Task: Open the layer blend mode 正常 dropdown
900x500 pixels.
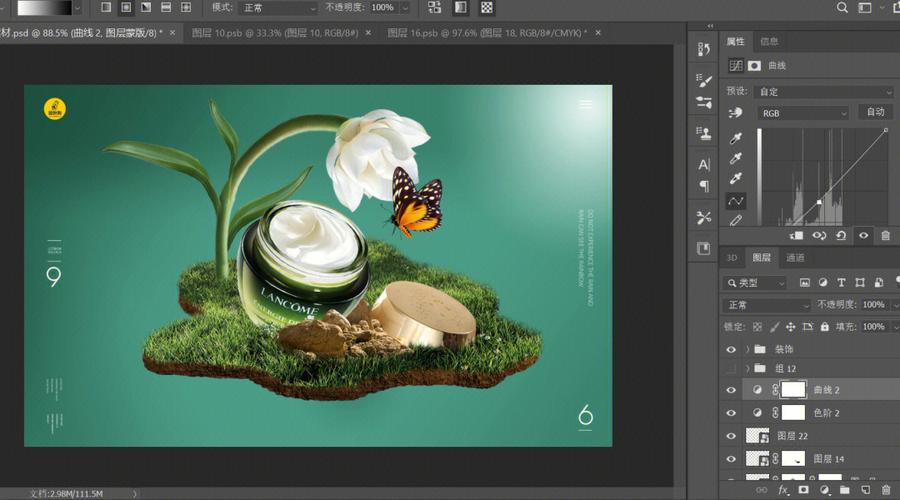Action: [x=766, y=305]
